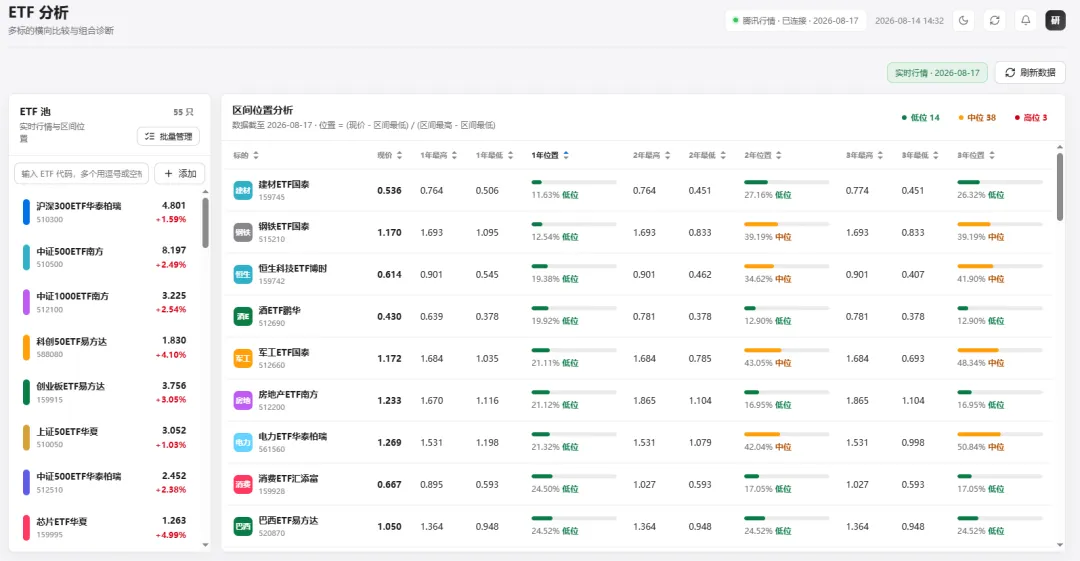Click the 军工ETF国泰 row icon

point(242,358)
